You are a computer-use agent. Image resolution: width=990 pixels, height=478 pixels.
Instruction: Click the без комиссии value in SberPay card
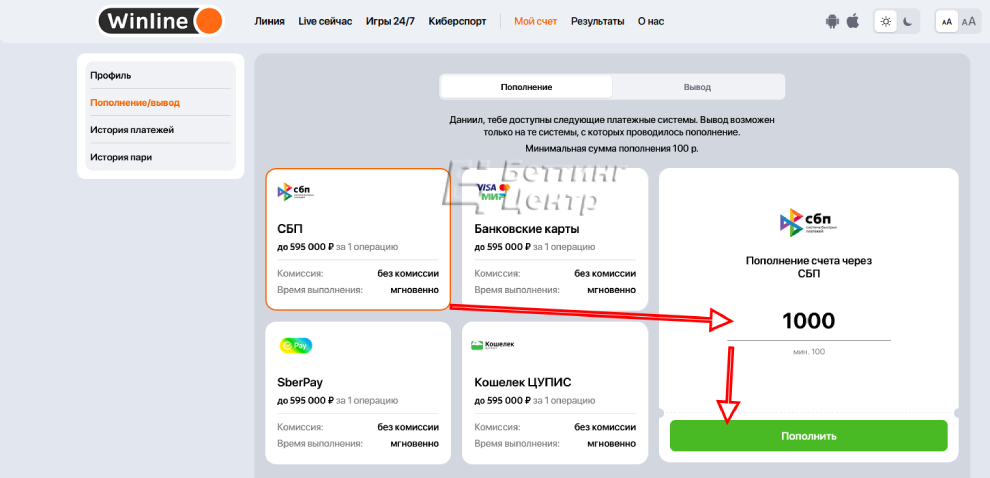click(x=408, y=427)
